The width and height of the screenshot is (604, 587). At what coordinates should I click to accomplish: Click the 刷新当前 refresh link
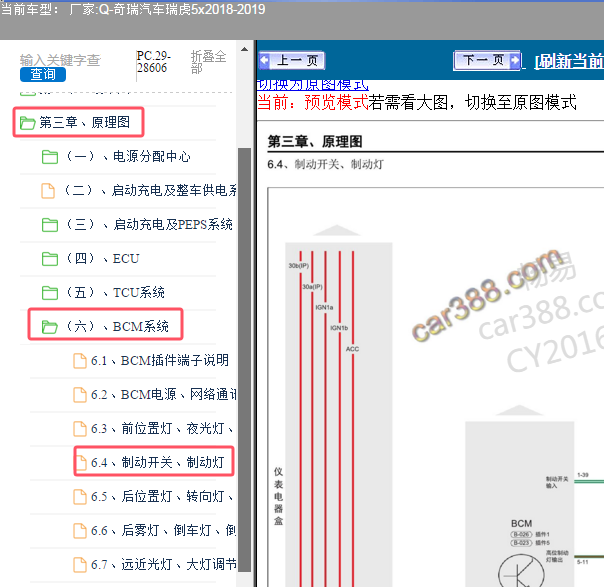(569, 61)
